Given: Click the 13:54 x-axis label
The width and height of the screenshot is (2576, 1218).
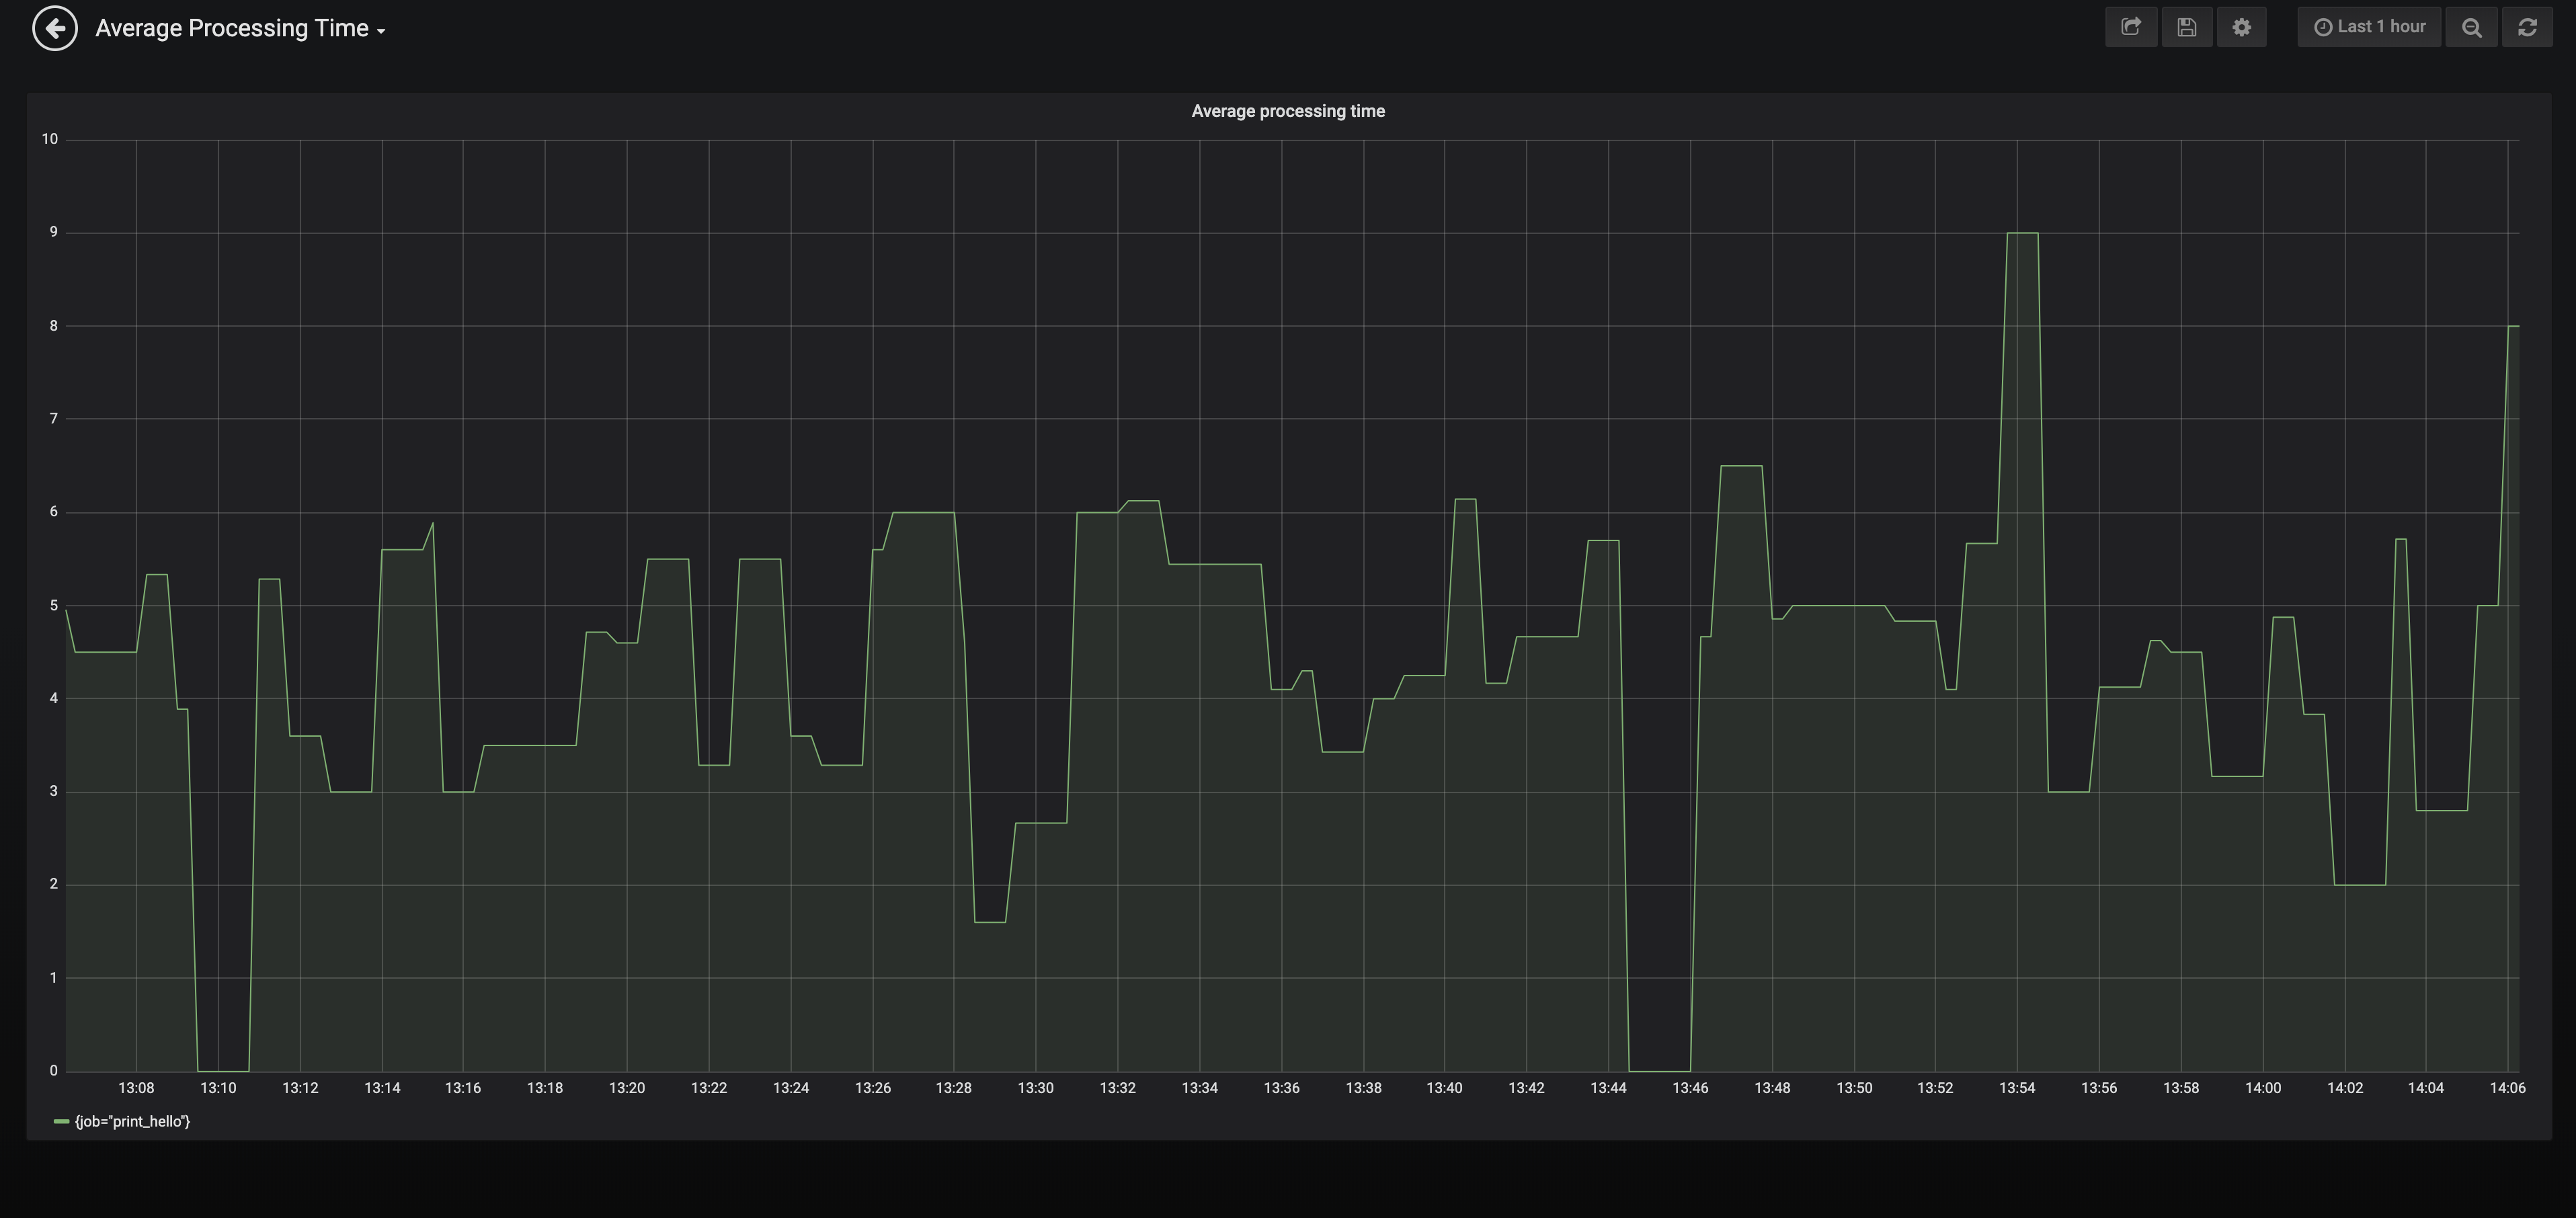Looking at the screenshot, I should coord(2017,1088).
